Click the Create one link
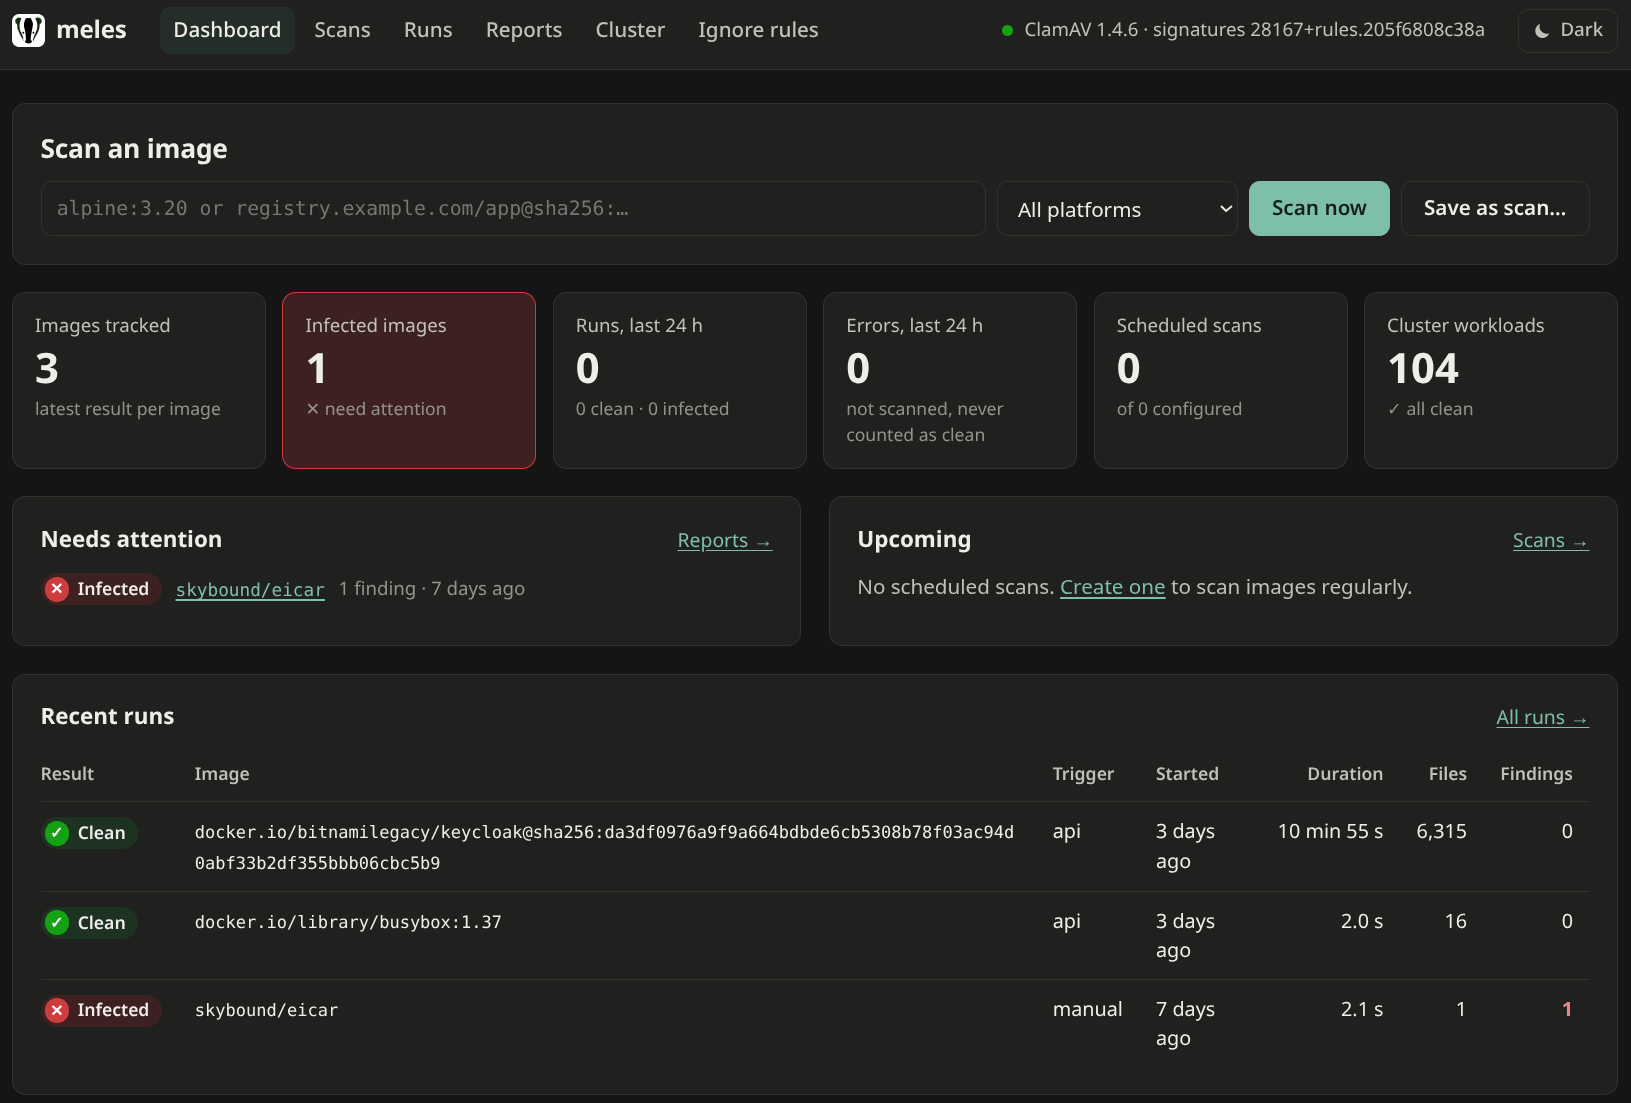 (1112, 587)
